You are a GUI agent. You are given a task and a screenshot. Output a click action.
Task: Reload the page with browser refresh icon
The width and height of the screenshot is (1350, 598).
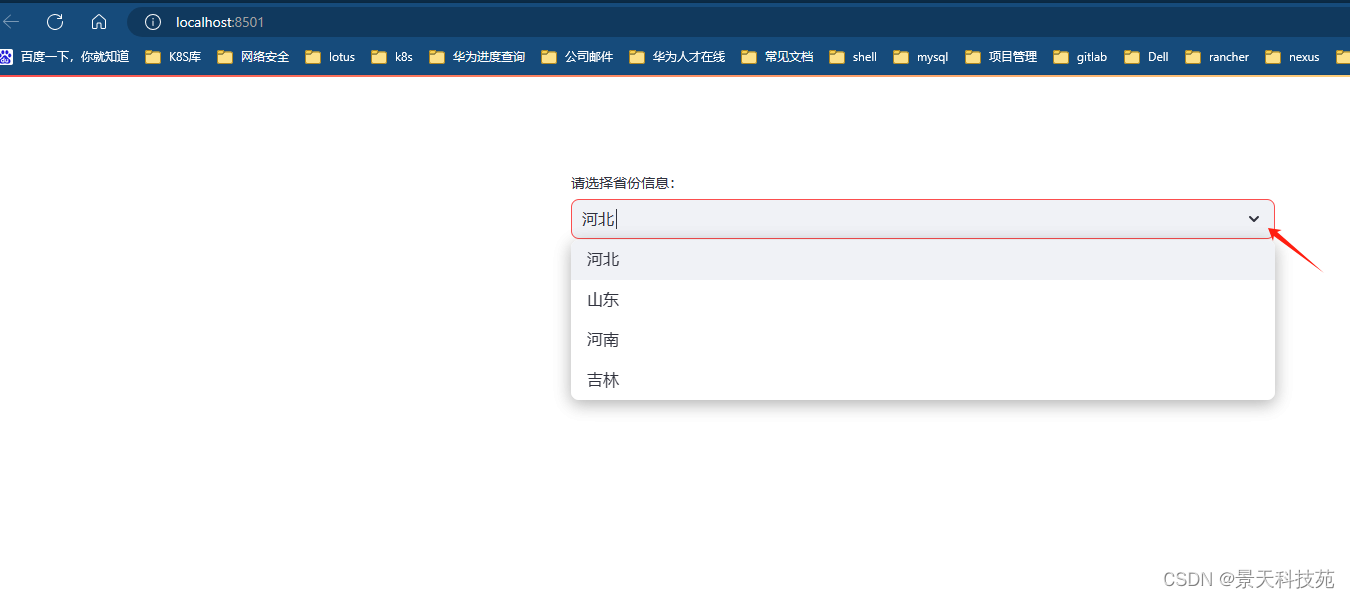(x=55, y=22)
